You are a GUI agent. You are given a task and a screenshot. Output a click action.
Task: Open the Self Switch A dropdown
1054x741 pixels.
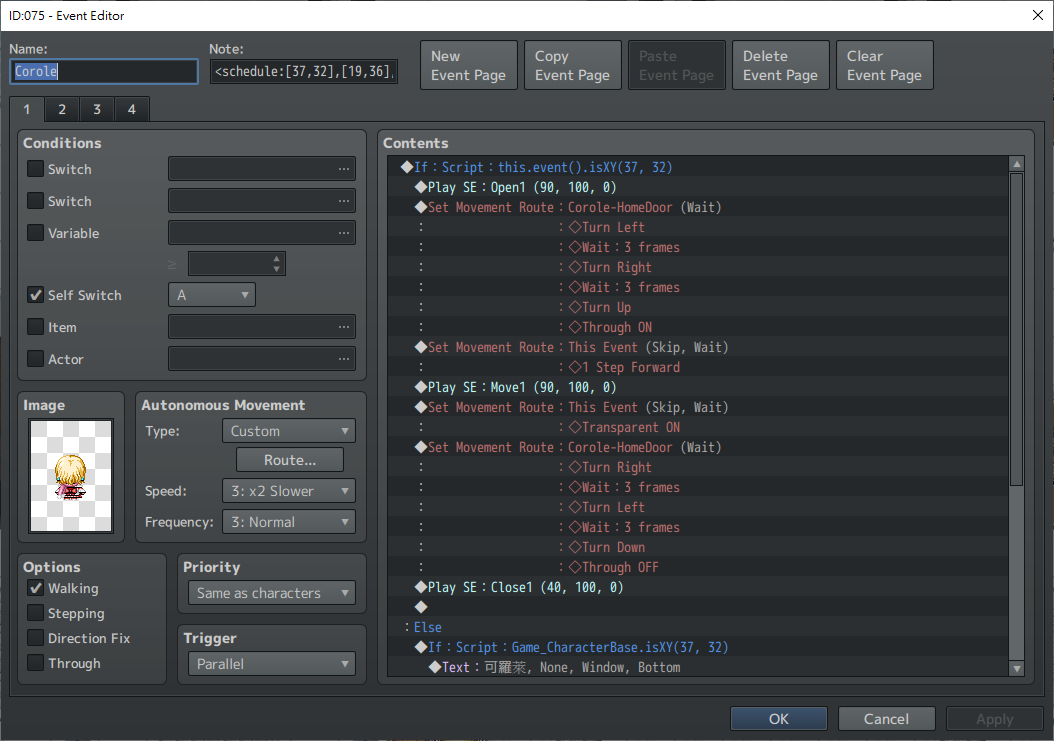212,295
